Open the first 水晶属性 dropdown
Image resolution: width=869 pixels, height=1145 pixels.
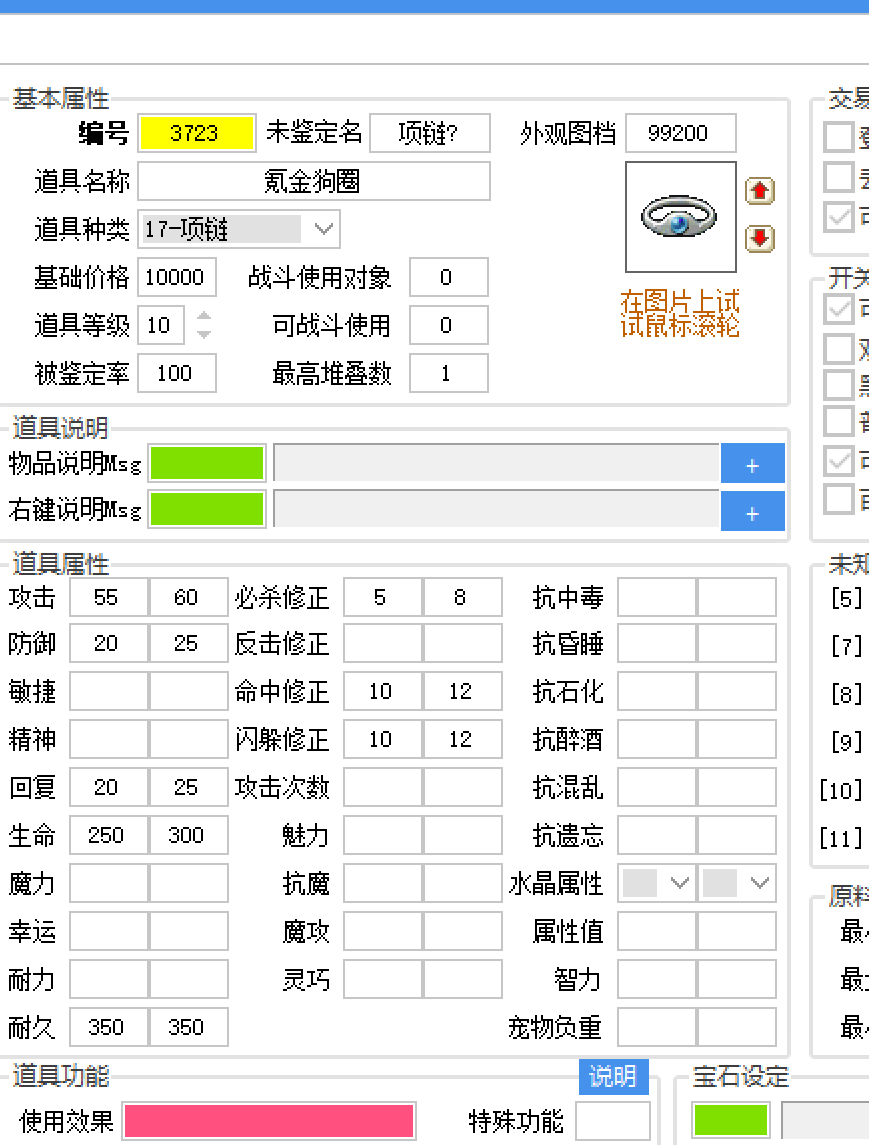(x=657, y=883)
